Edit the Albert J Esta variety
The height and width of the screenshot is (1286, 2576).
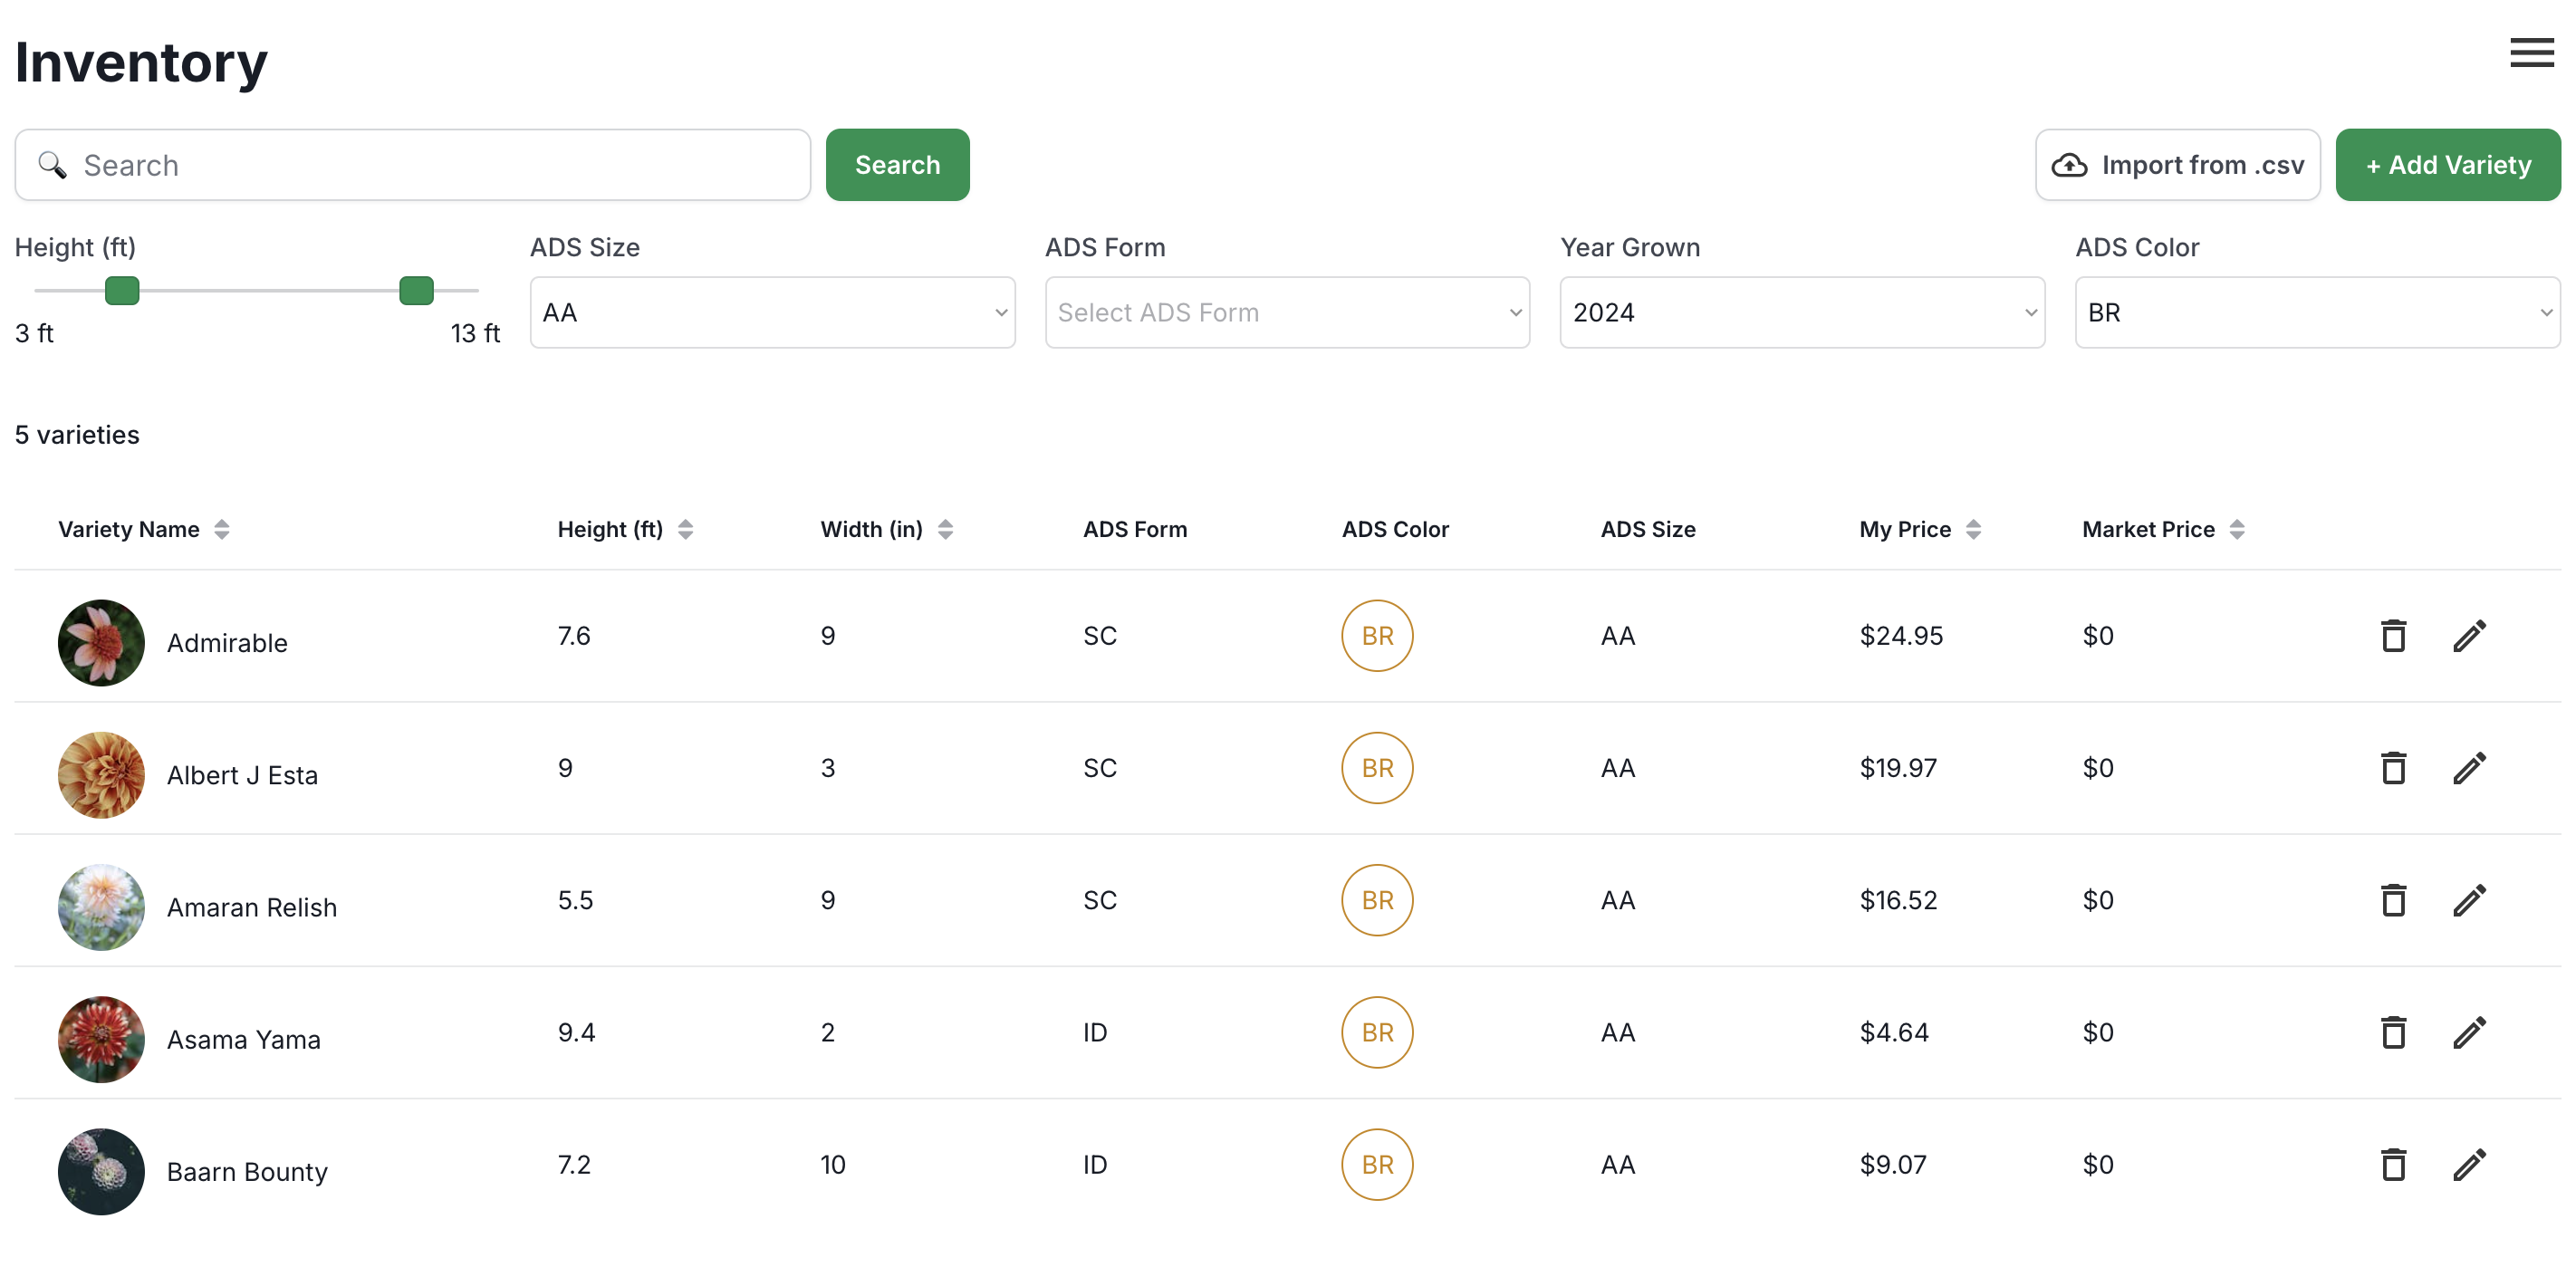click(x=2469, y=768)
